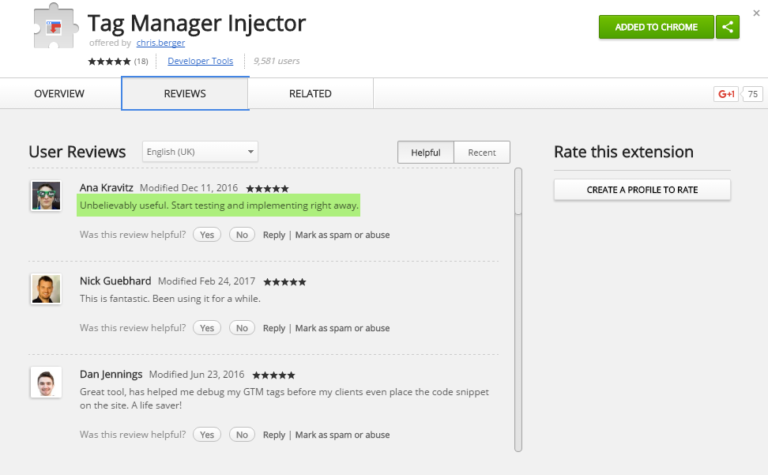Click the Dan Jennings reviewer name
This screenshot has width=768, height=475.
111,375
